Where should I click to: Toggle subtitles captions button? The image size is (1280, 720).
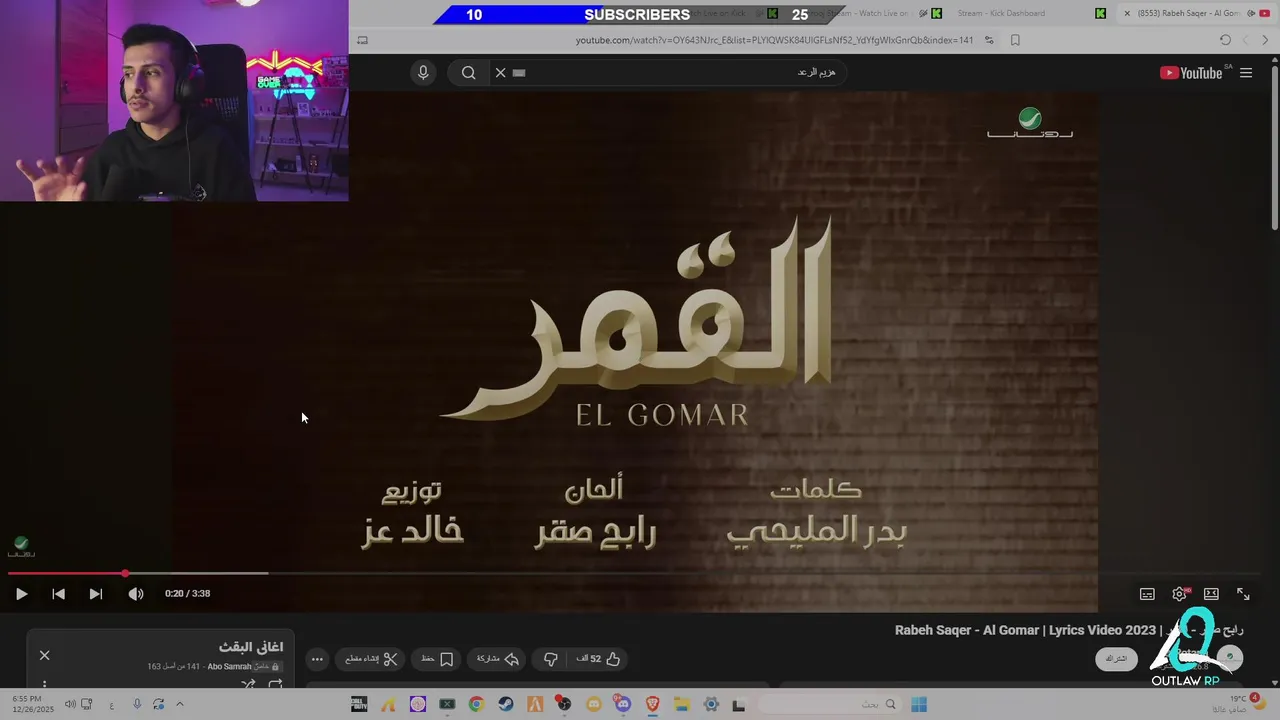[1147, 594]
